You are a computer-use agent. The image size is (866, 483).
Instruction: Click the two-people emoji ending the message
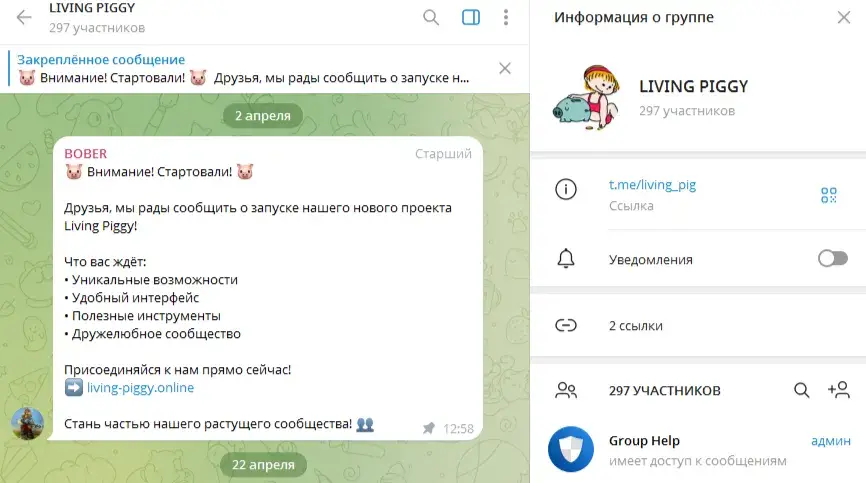tap(365, 424)
